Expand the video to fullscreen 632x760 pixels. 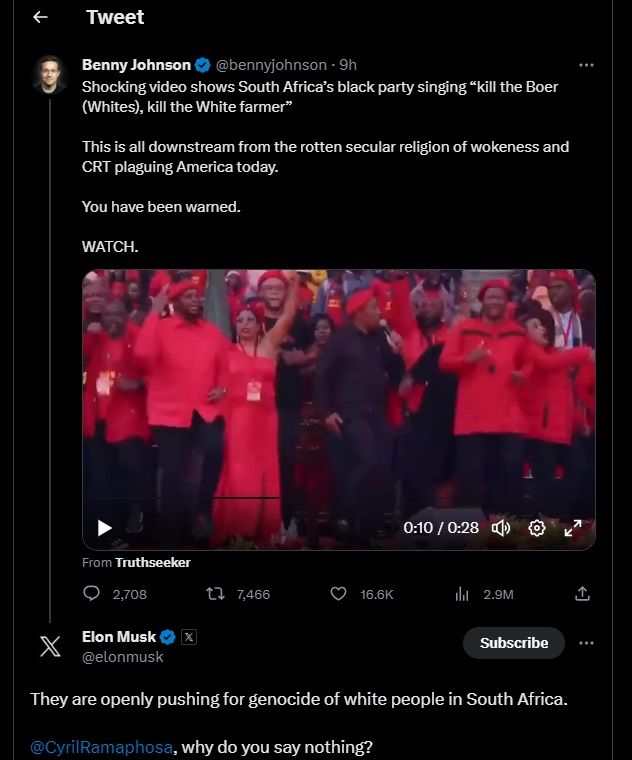coord(573,528)
